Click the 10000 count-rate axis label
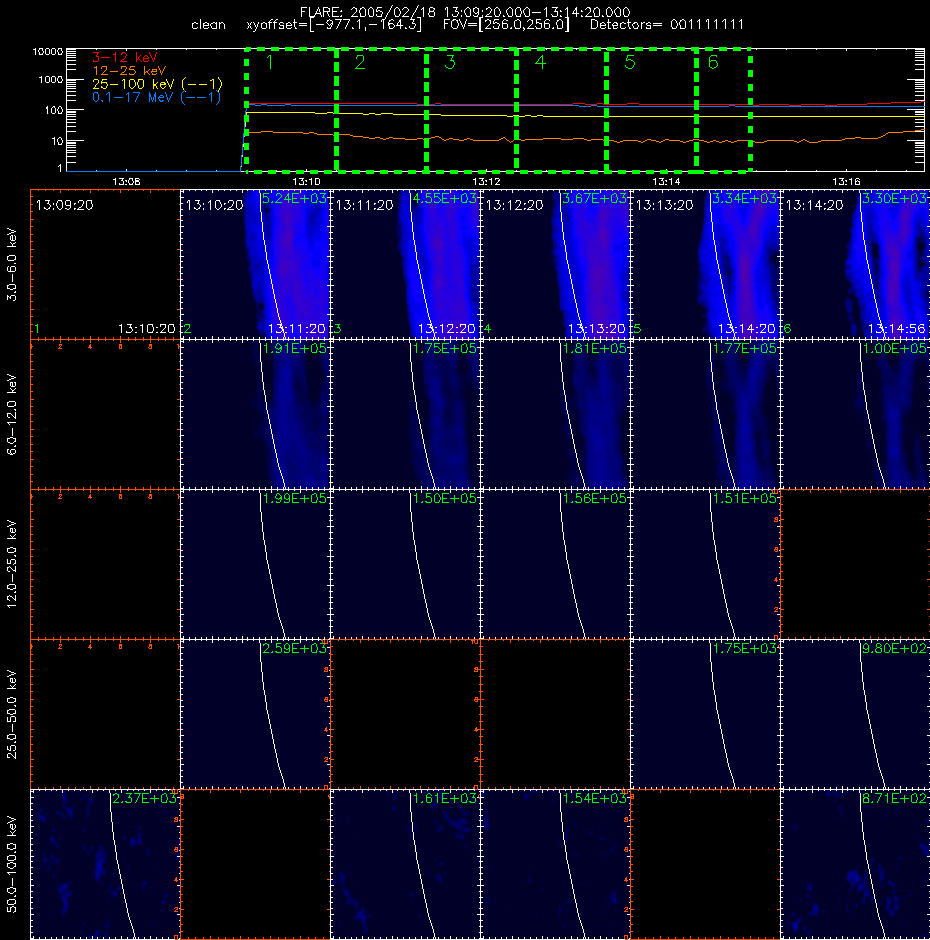The height and width of the screenshot is (940, 930). [47, 52]
